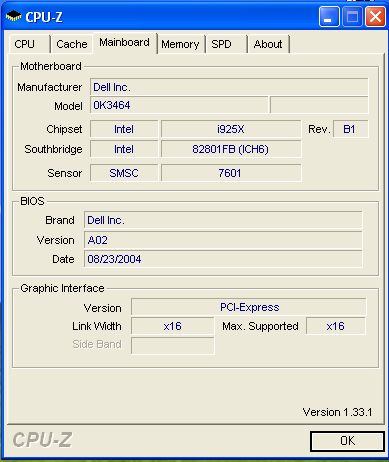Viewport: 389px width, 462px height.
Task: Click the Motherboard group heading
Action: [51, 66]
